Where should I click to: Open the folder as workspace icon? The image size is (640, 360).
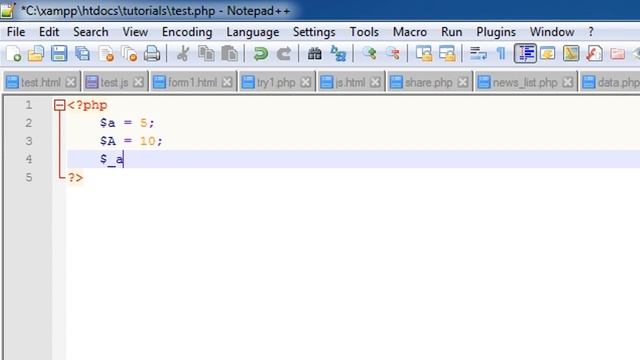coord(618,54)
